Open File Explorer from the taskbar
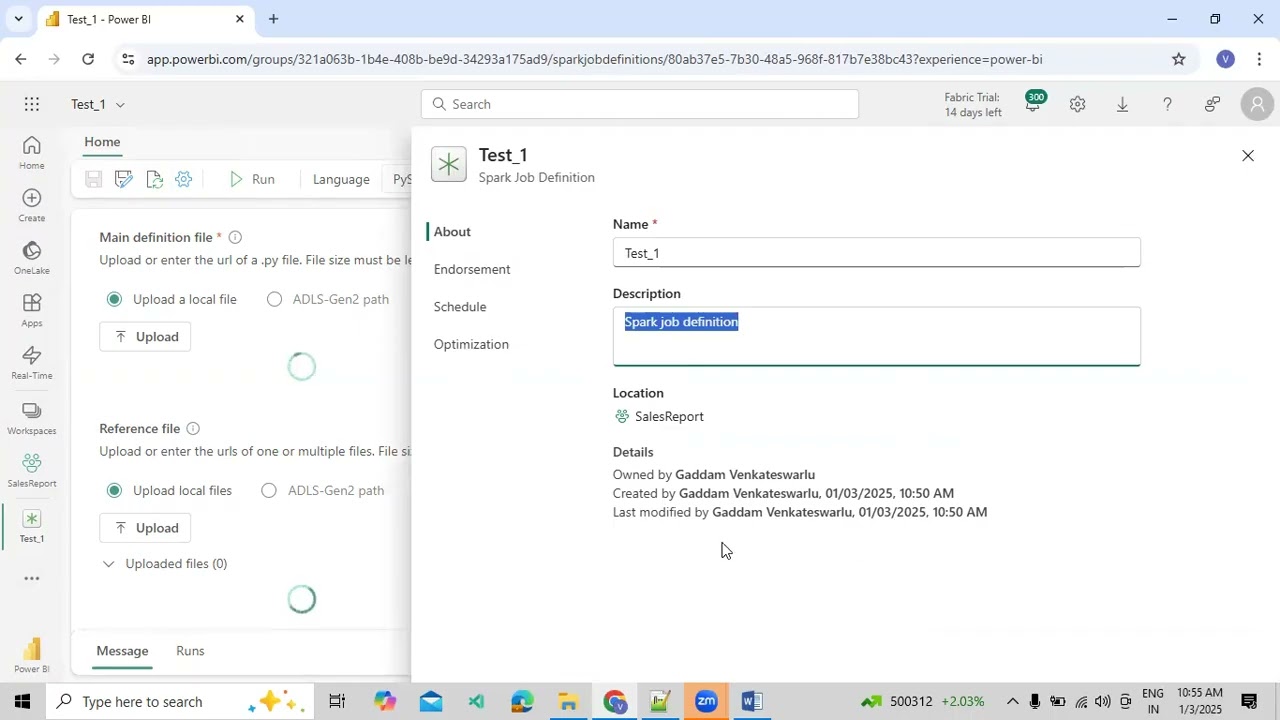The height and width of the screenshot is (720, 1280). [x=568, y=701]
